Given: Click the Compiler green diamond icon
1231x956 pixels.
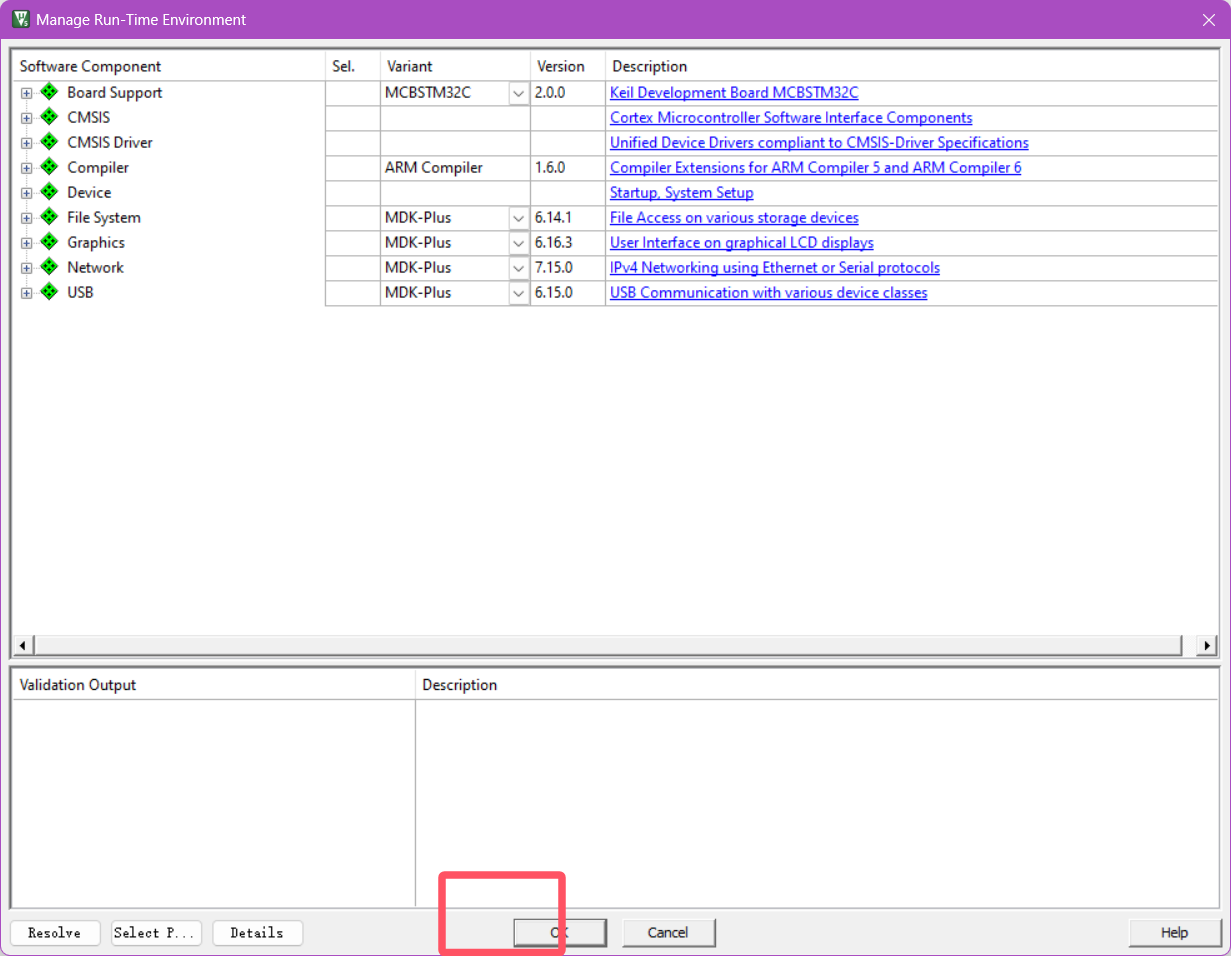Looking at the screenshot, I should coord(49,167).
